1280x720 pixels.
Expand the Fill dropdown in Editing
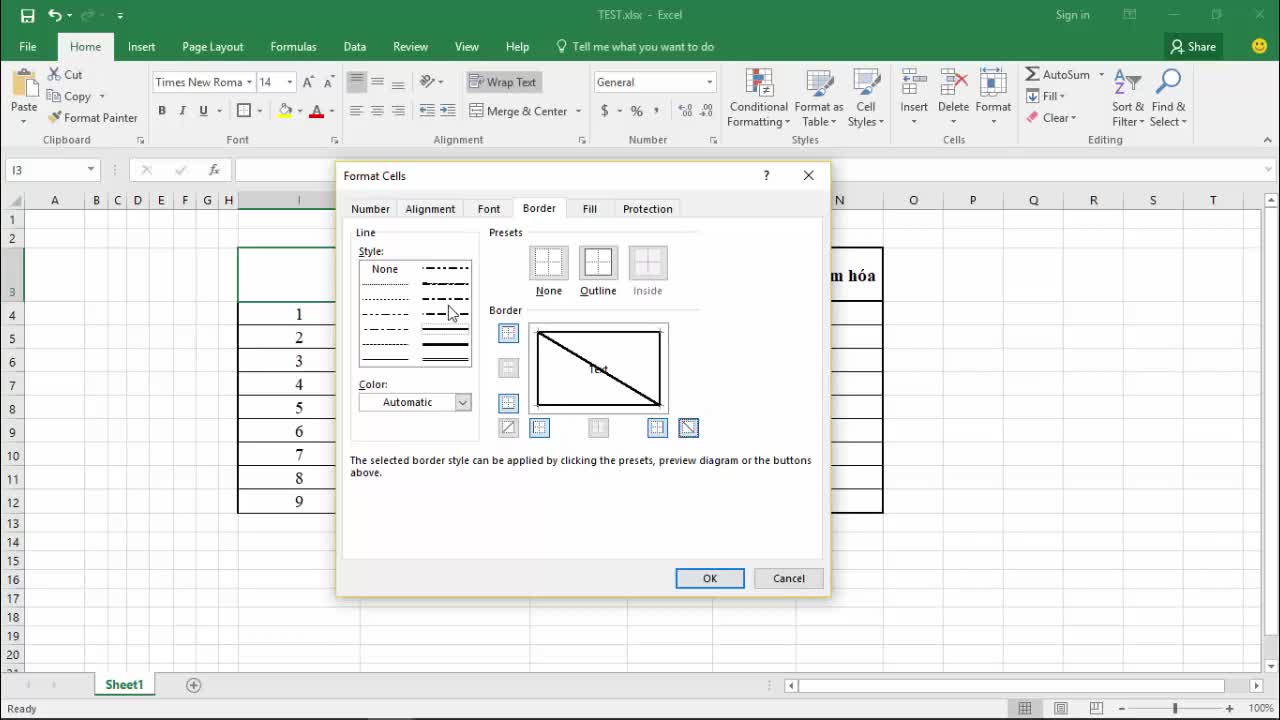[x=1061, y=97]
